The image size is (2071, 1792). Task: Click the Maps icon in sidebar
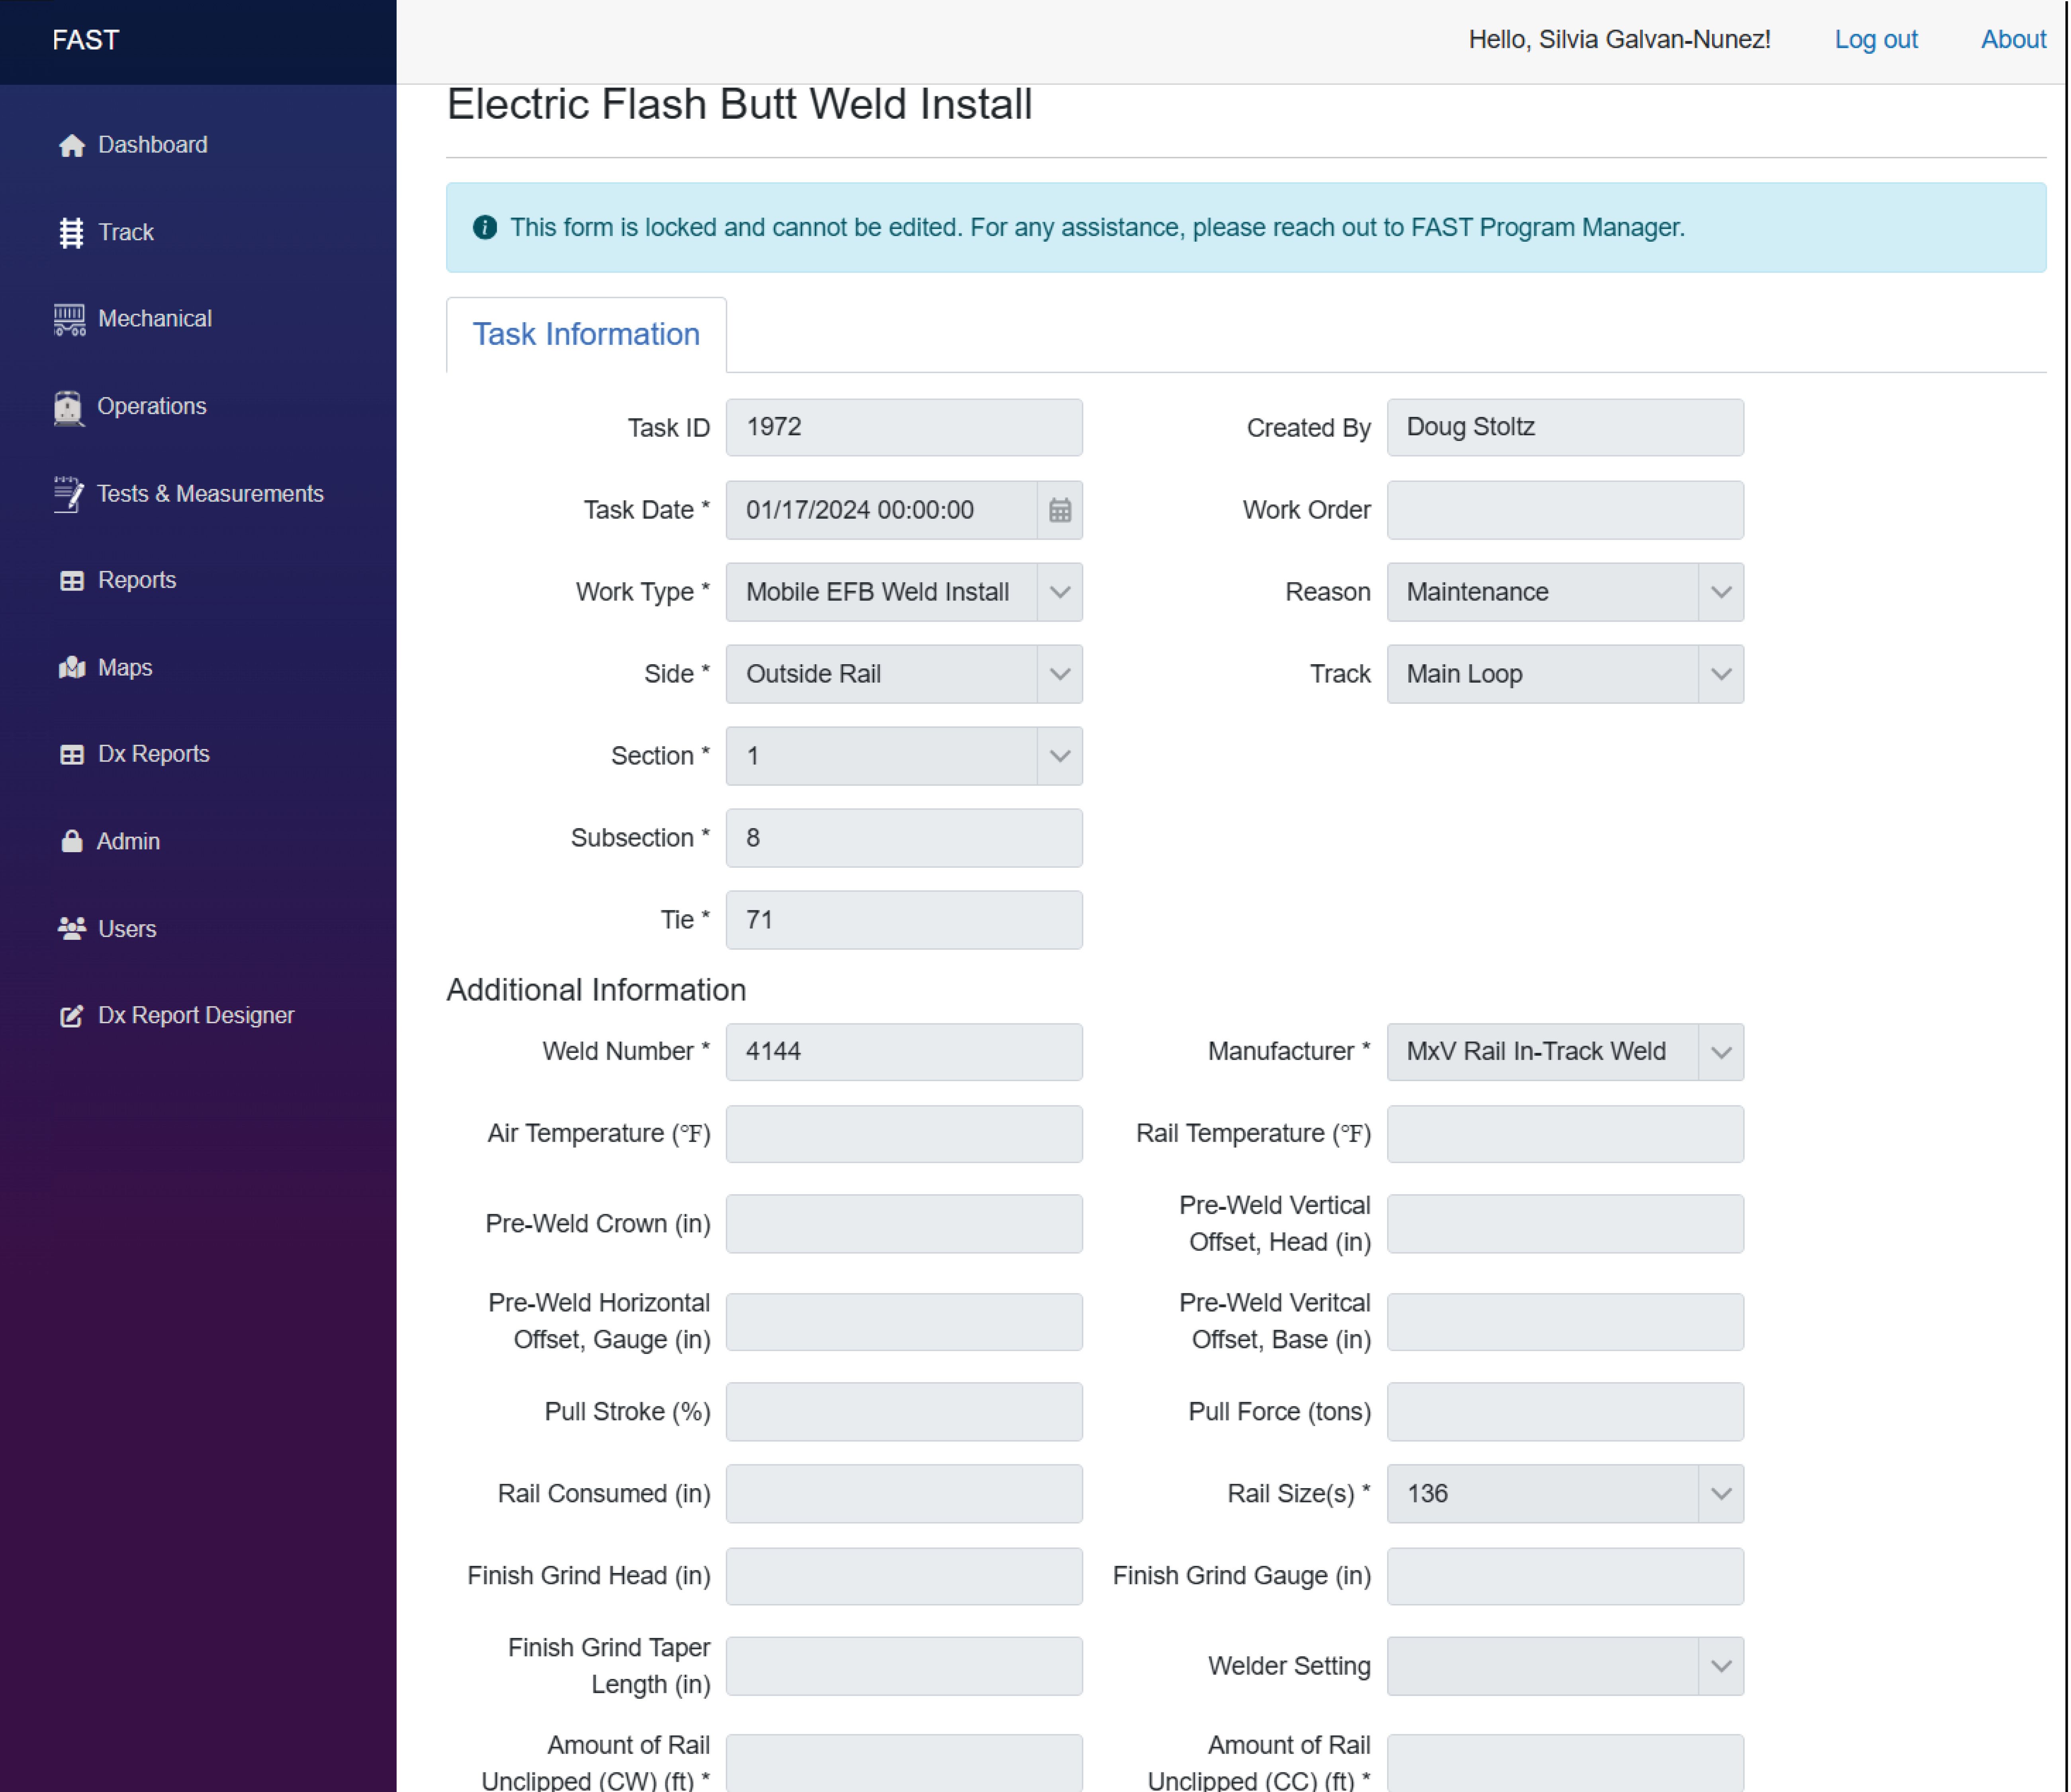(72, 668)
